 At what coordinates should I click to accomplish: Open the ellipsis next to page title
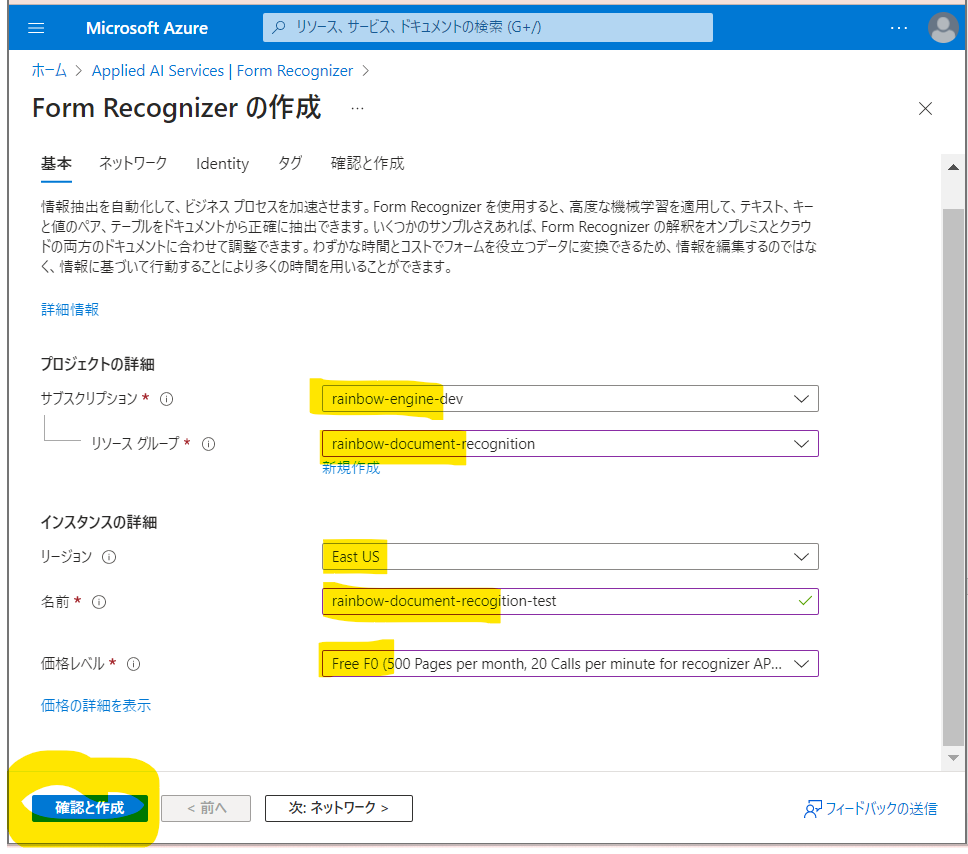tap(357, 109)
